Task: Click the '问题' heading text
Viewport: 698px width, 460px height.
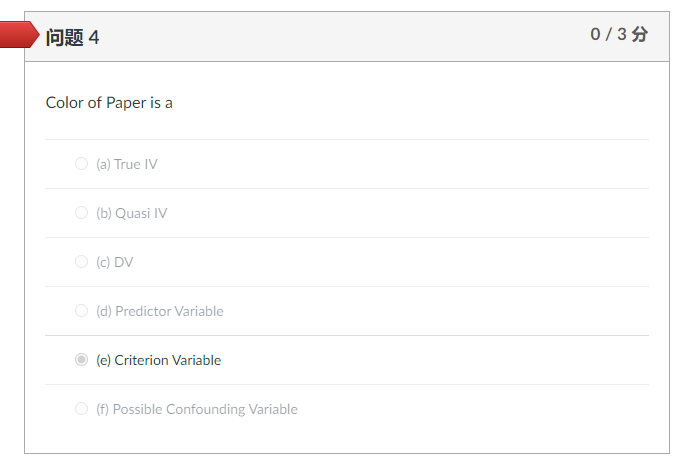Action: pyautogui.click(x=65, y=37)
